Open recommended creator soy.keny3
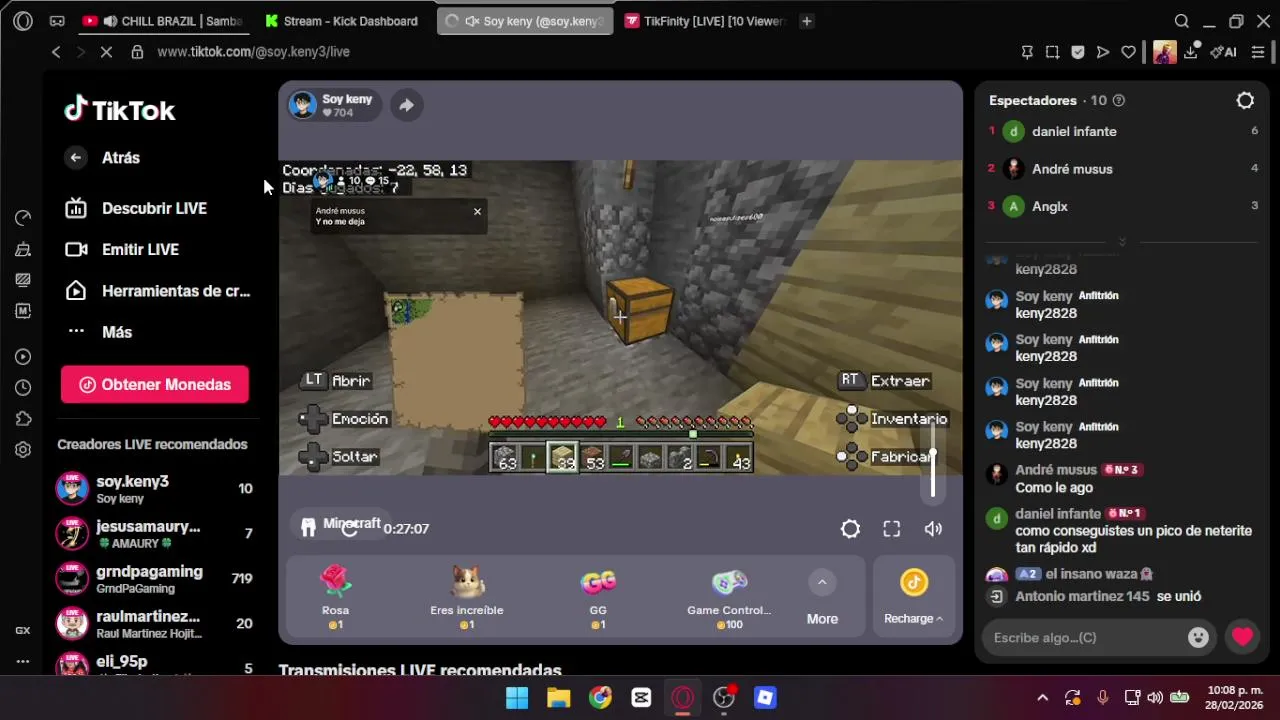1280x720 pixels. 154,489
